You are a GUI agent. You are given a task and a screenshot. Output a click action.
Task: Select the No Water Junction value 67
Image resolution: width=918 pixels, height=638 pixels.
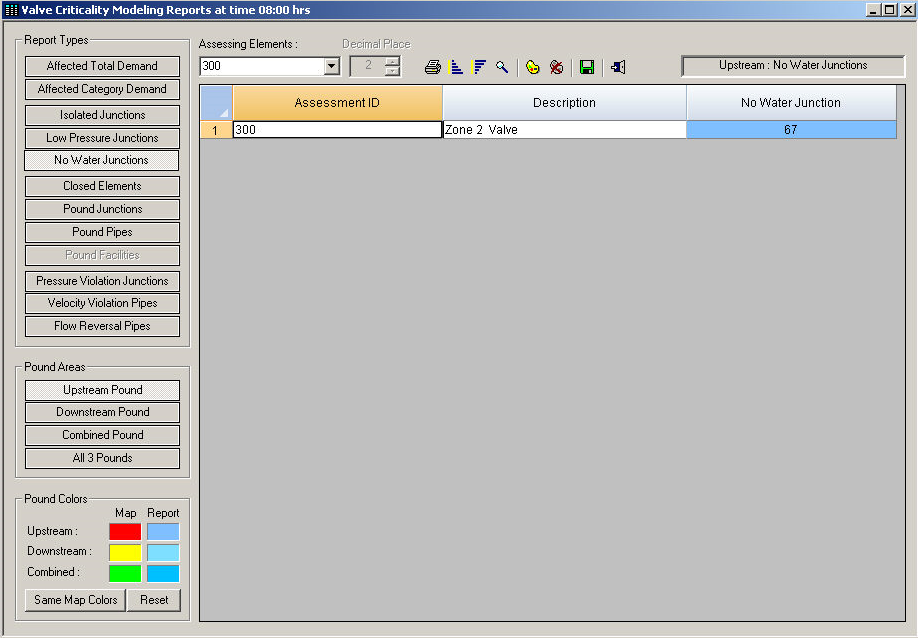pyautogui.click(x=791, y=130)
